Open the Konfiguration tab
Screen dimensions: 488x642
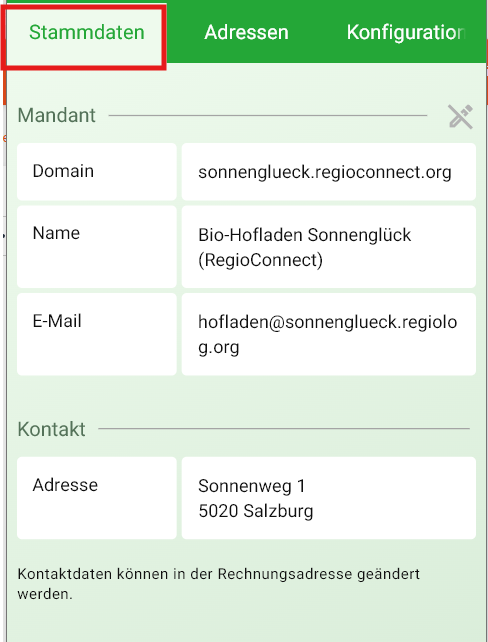pos(406,32)
